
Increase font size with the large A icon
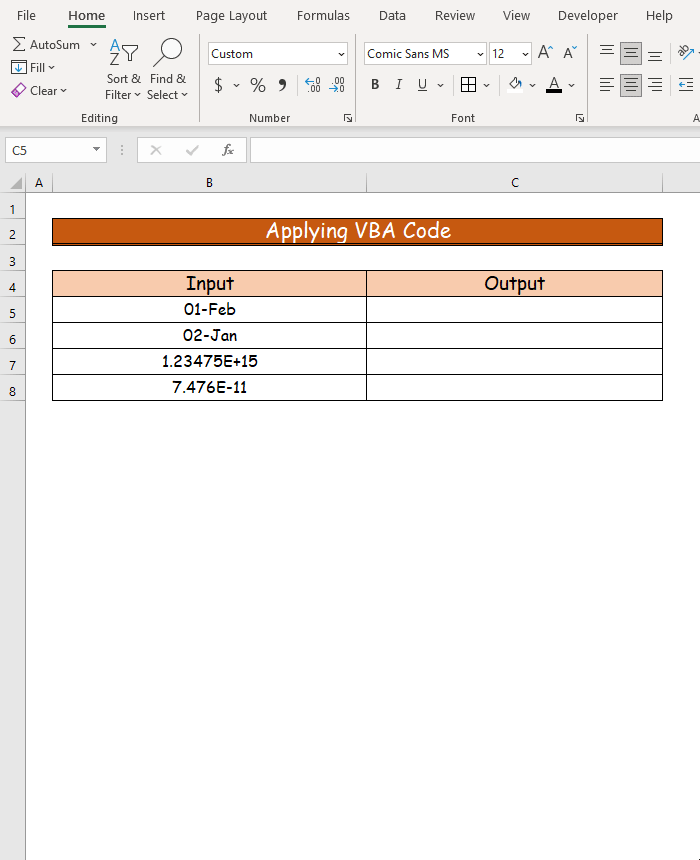click(x=545, y=53)
